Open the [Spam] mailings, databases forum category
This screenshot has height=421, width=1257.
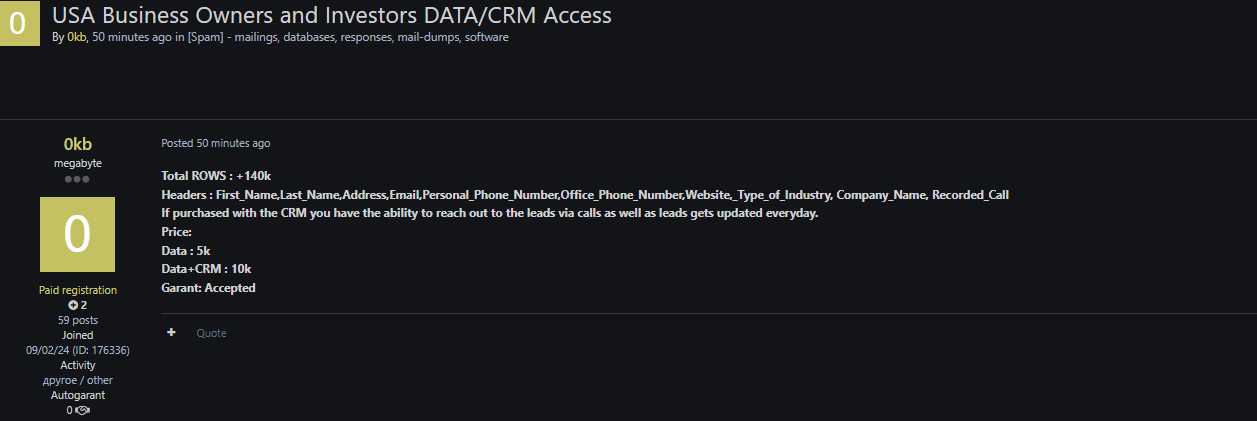pyautogui.click(x=348, y=37)
